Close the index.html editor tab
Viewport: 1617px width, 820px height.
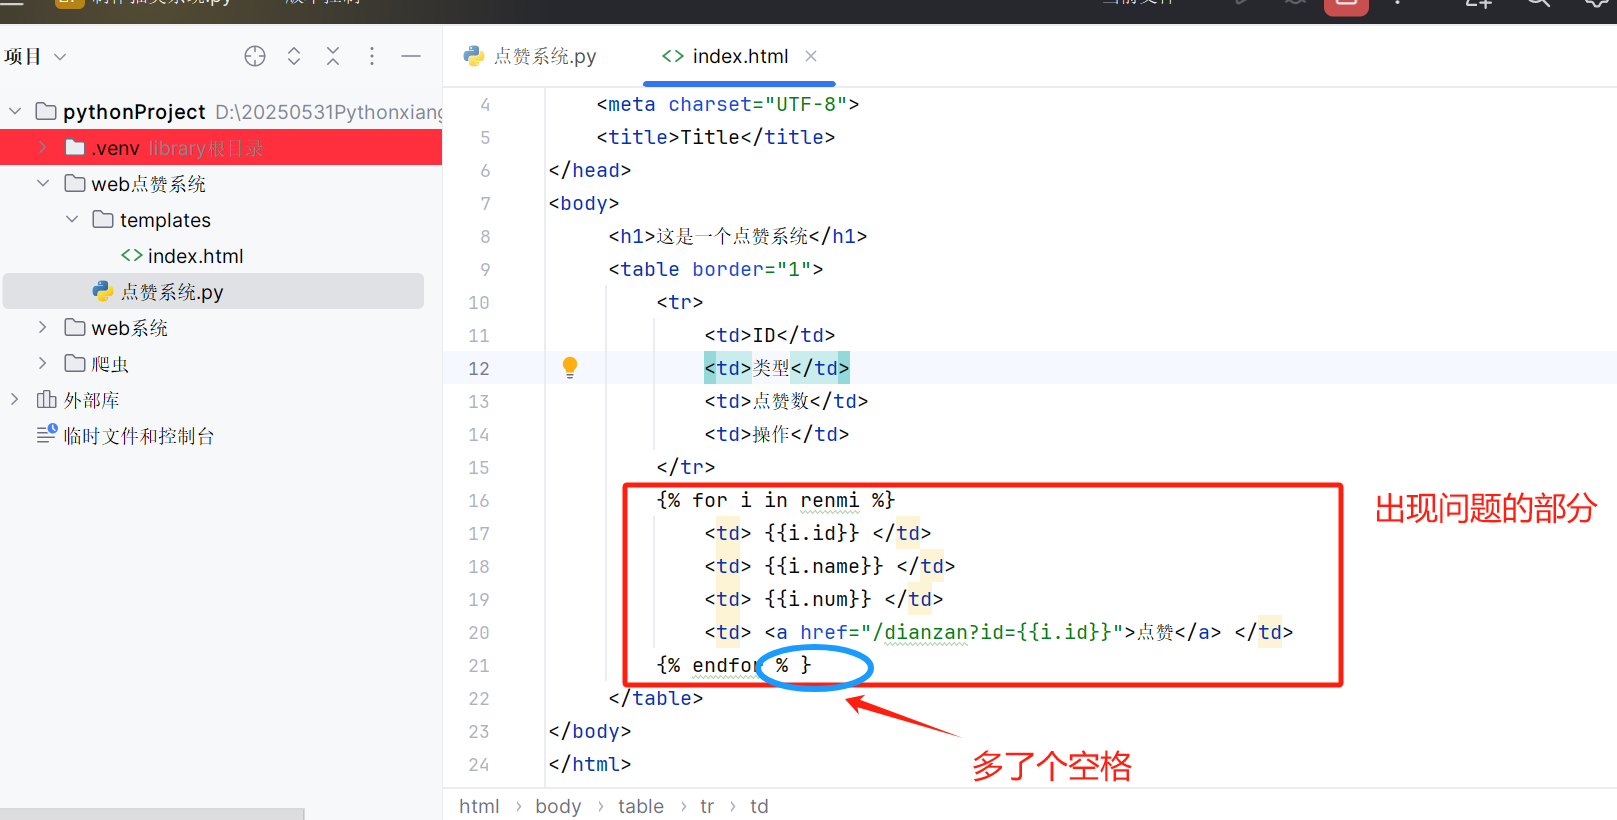point(811,56)
